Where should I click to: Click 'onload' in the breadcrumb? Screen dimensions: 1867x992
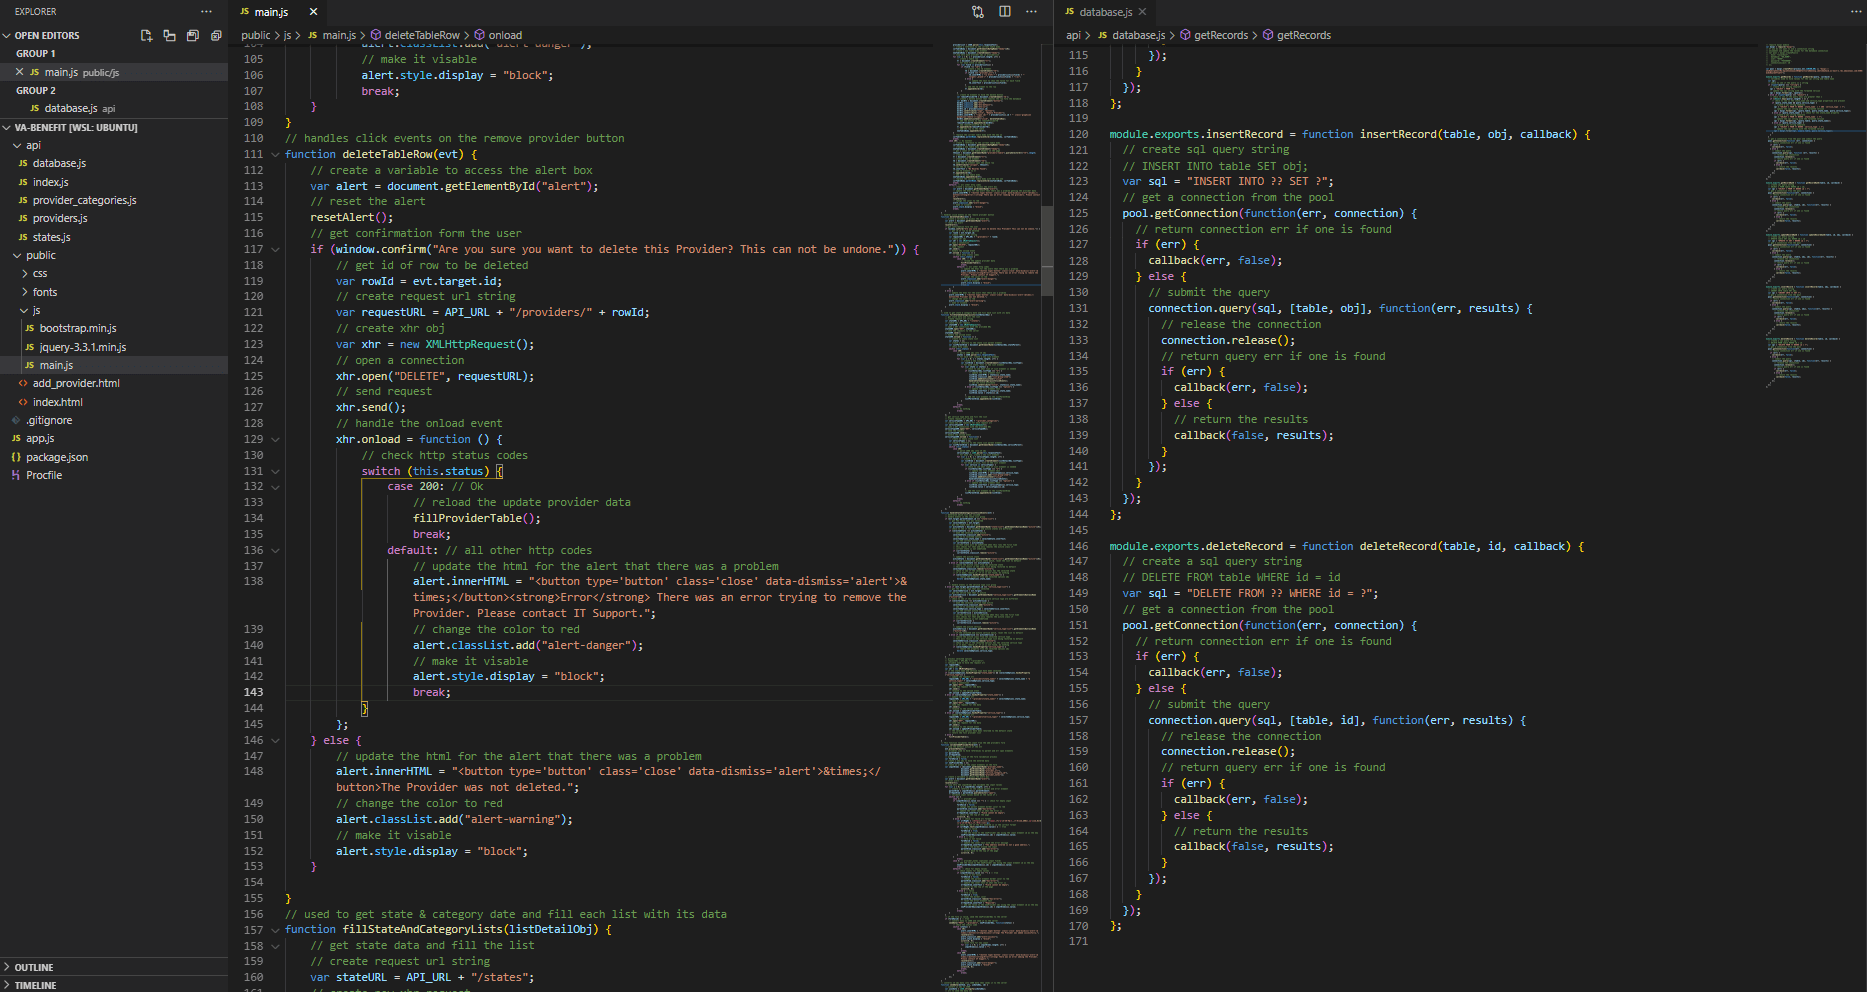pos(505,35)
